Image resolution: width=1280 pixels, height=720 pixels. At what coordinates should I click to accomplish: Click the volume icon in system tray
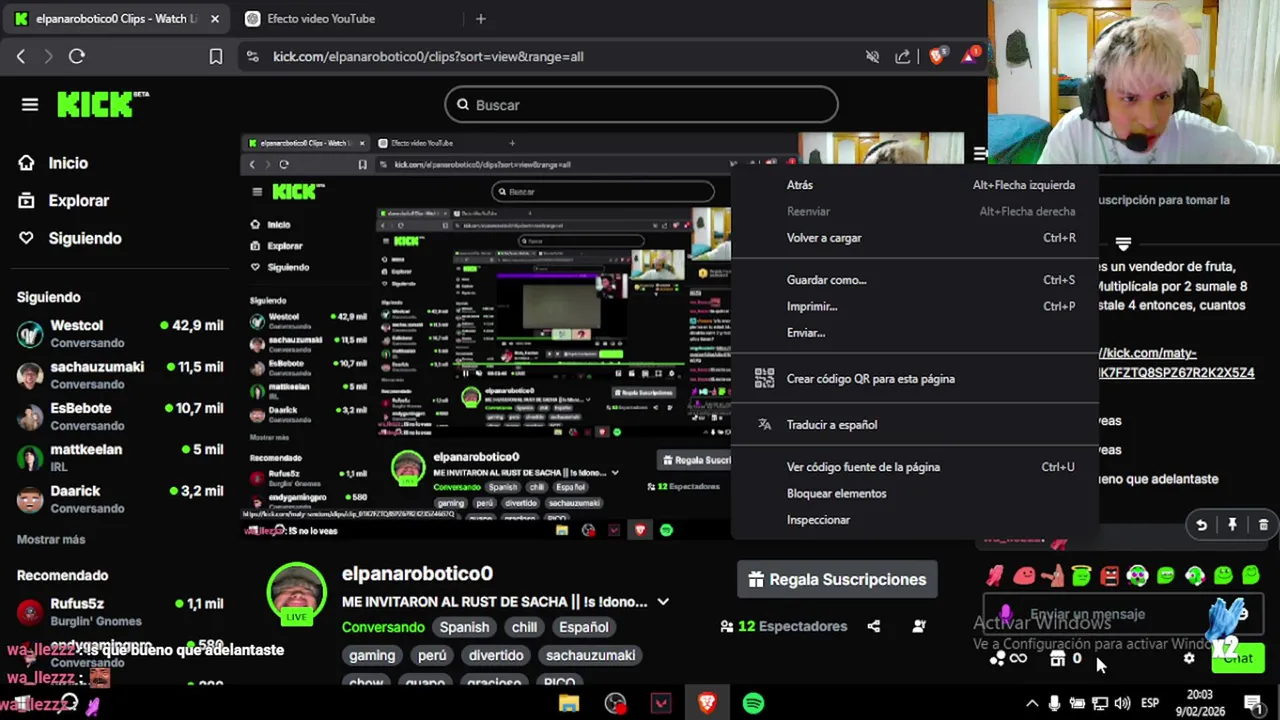point(1122,704)
